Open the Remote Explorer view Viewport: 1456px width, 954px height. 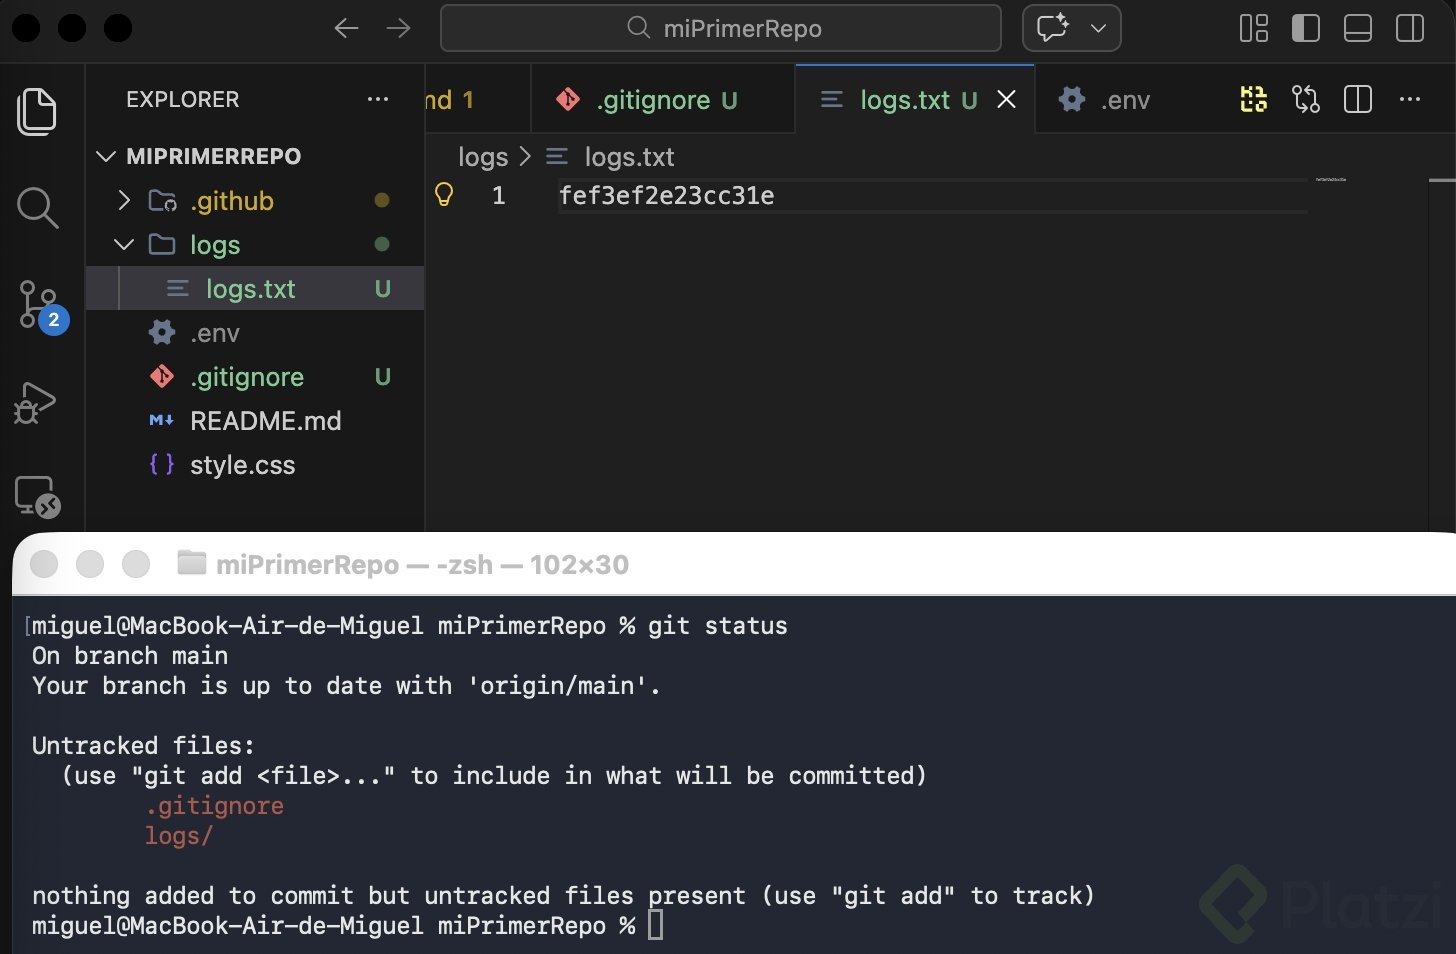(x=37, y=496)
